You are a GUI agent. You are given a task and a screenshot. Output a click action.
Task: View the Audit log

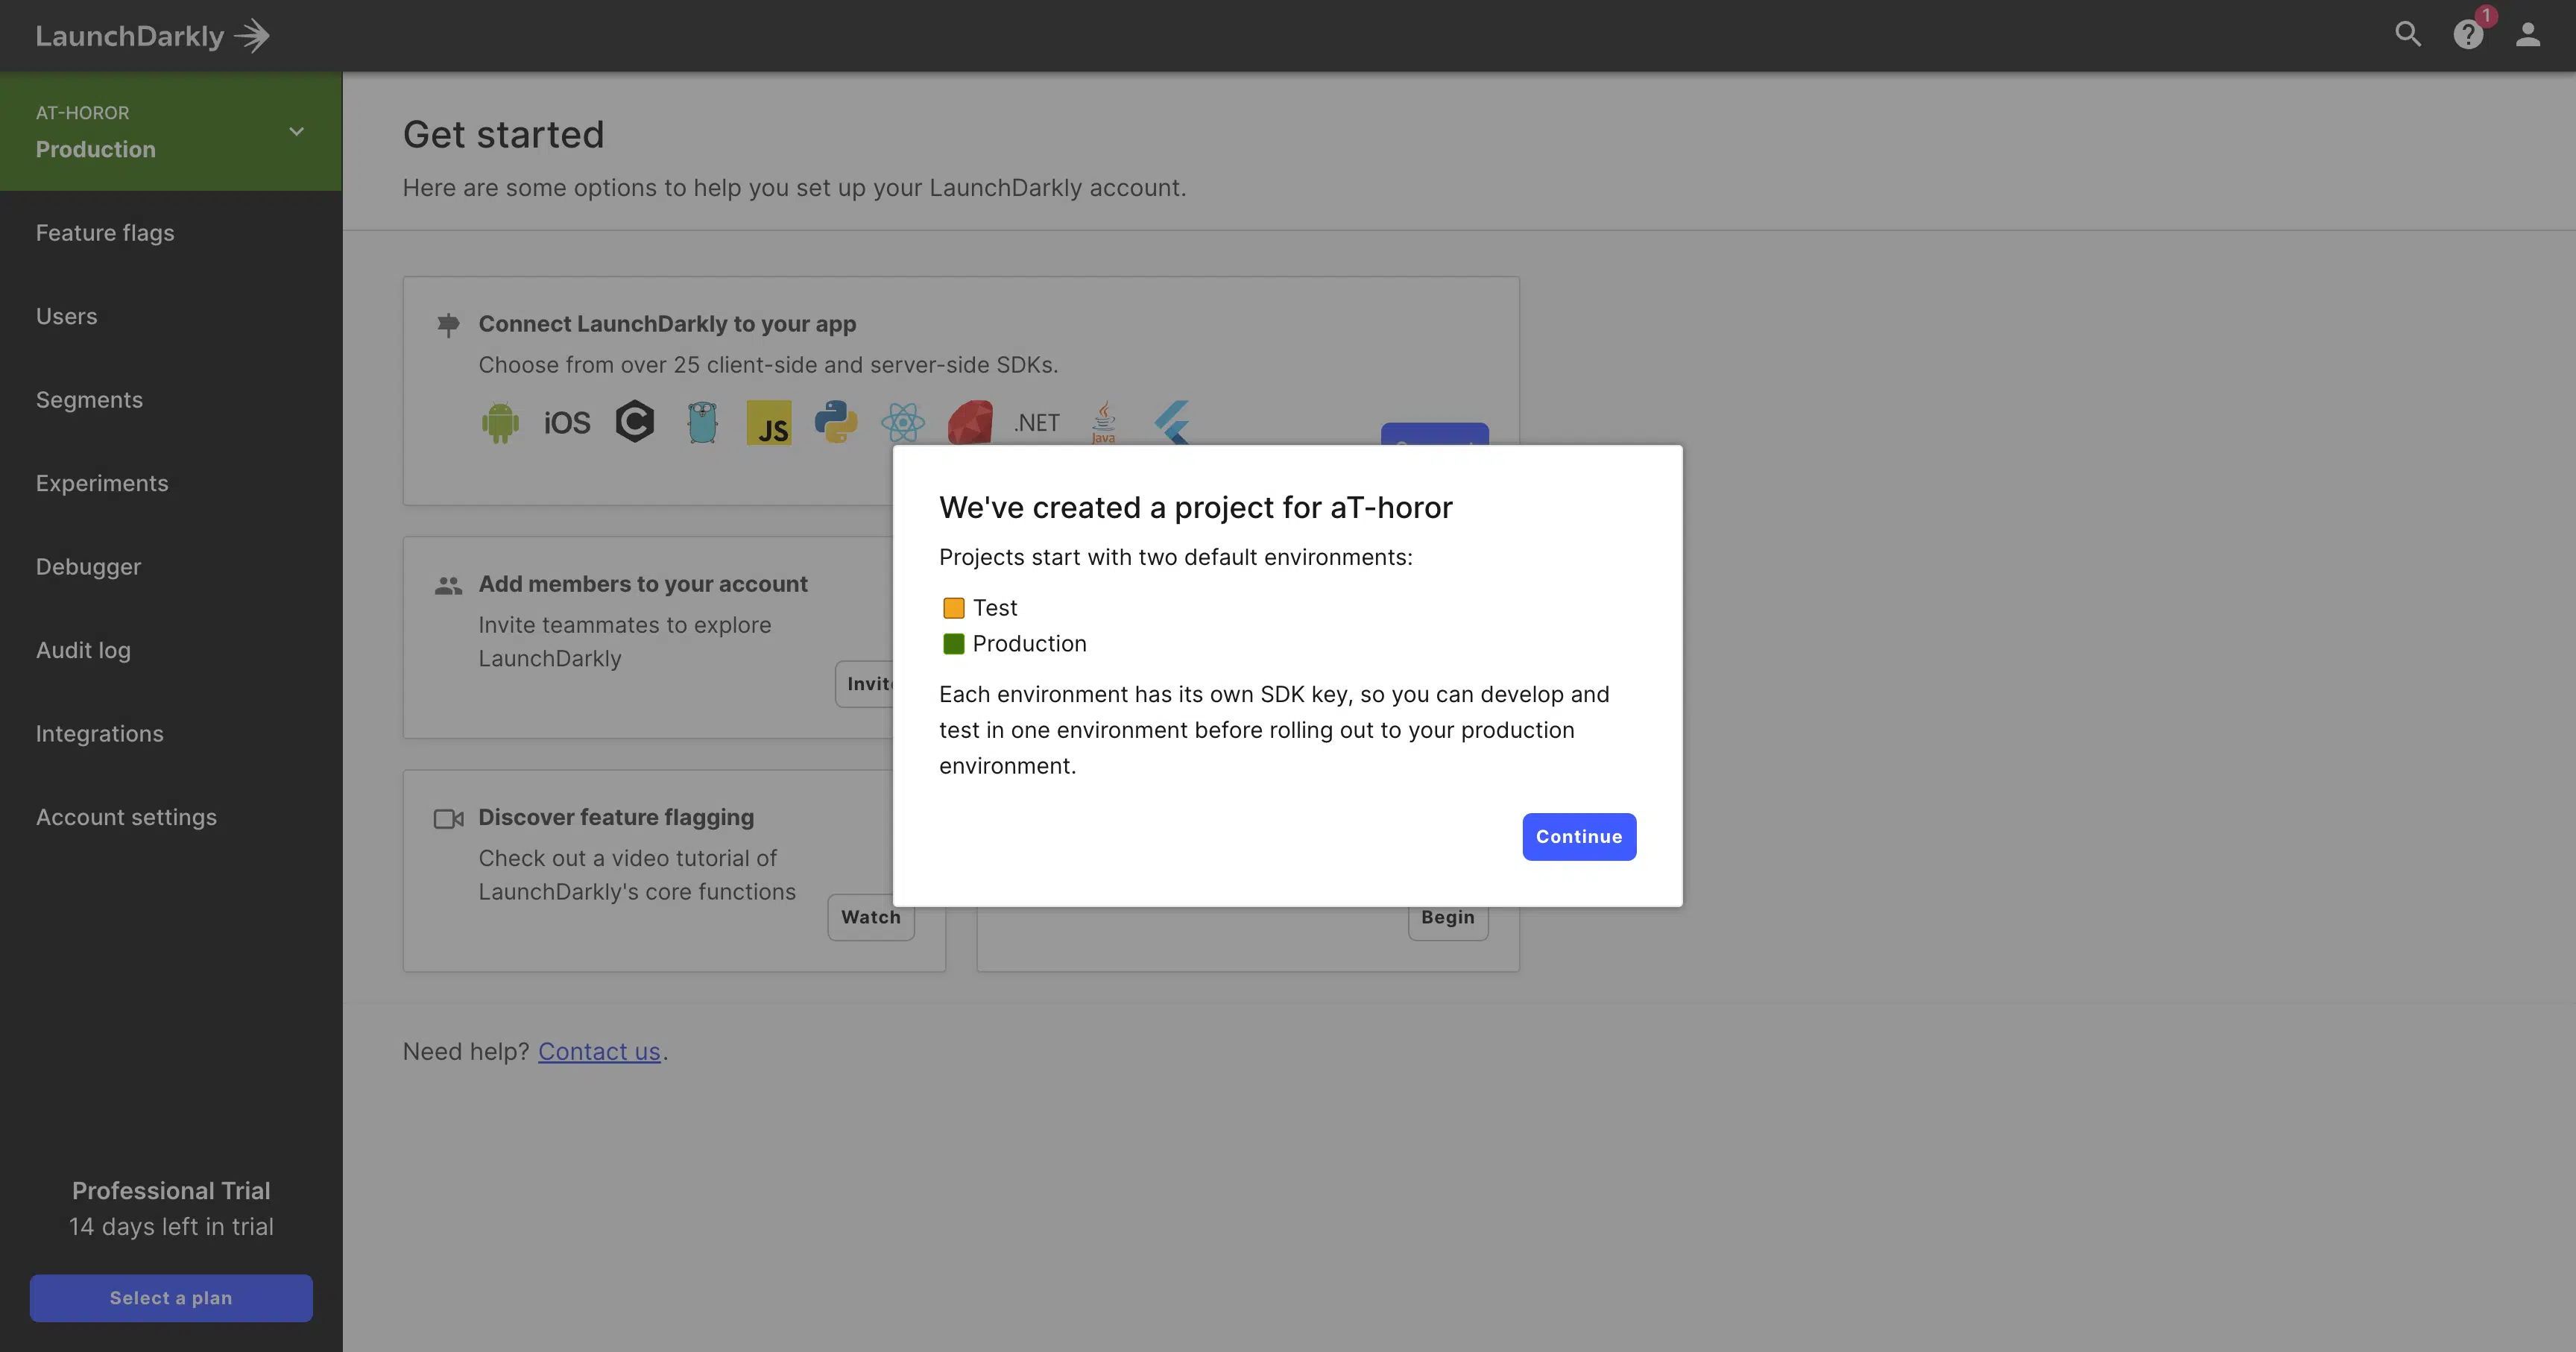[x=83, y=650]
